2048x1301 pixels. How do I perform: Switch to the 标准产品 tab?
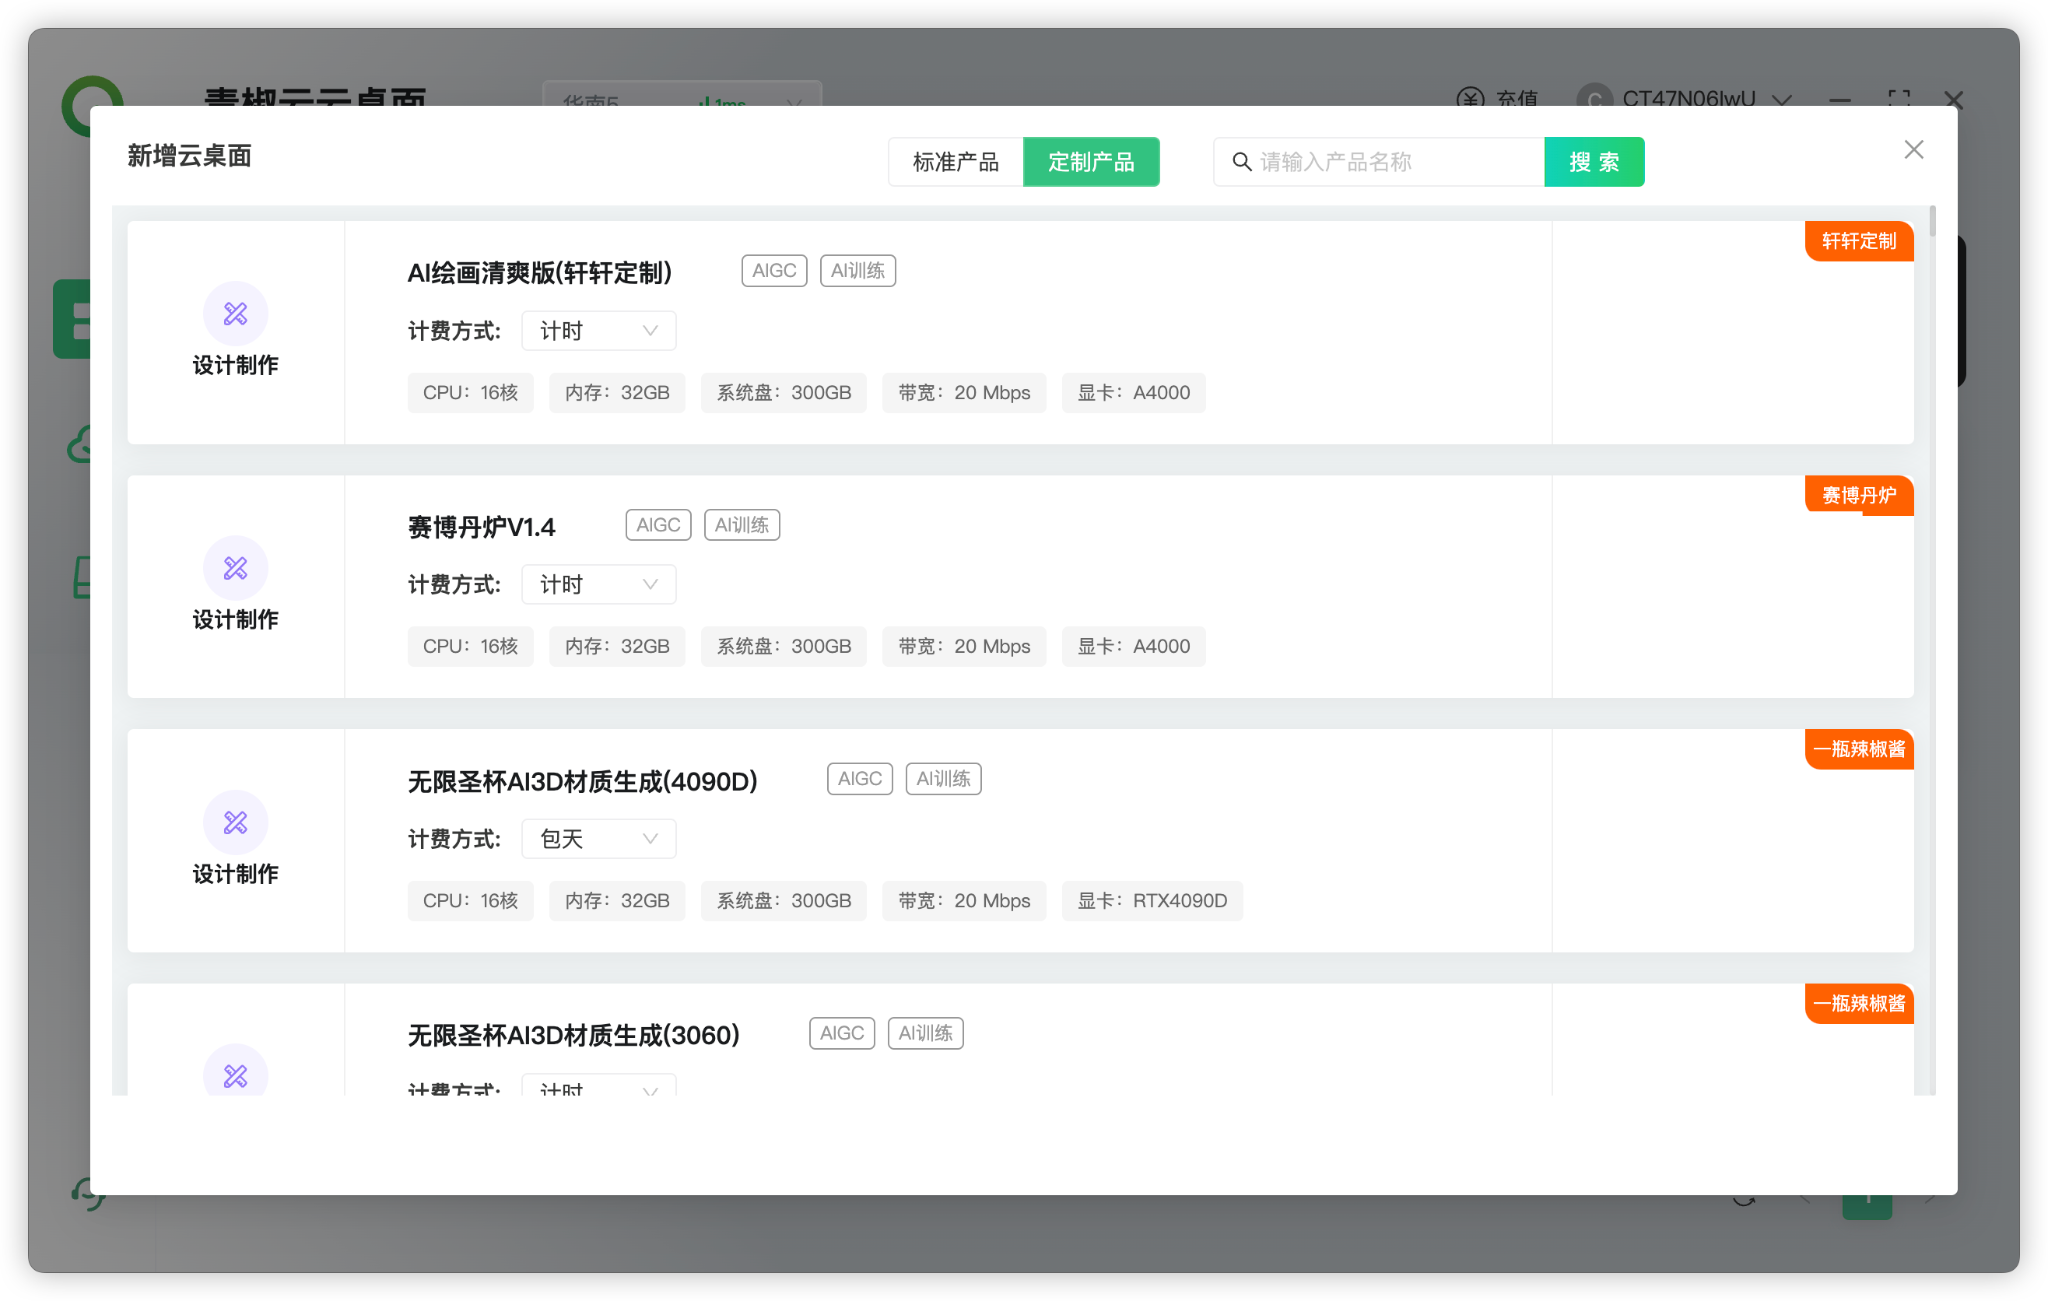pos(955,162)
